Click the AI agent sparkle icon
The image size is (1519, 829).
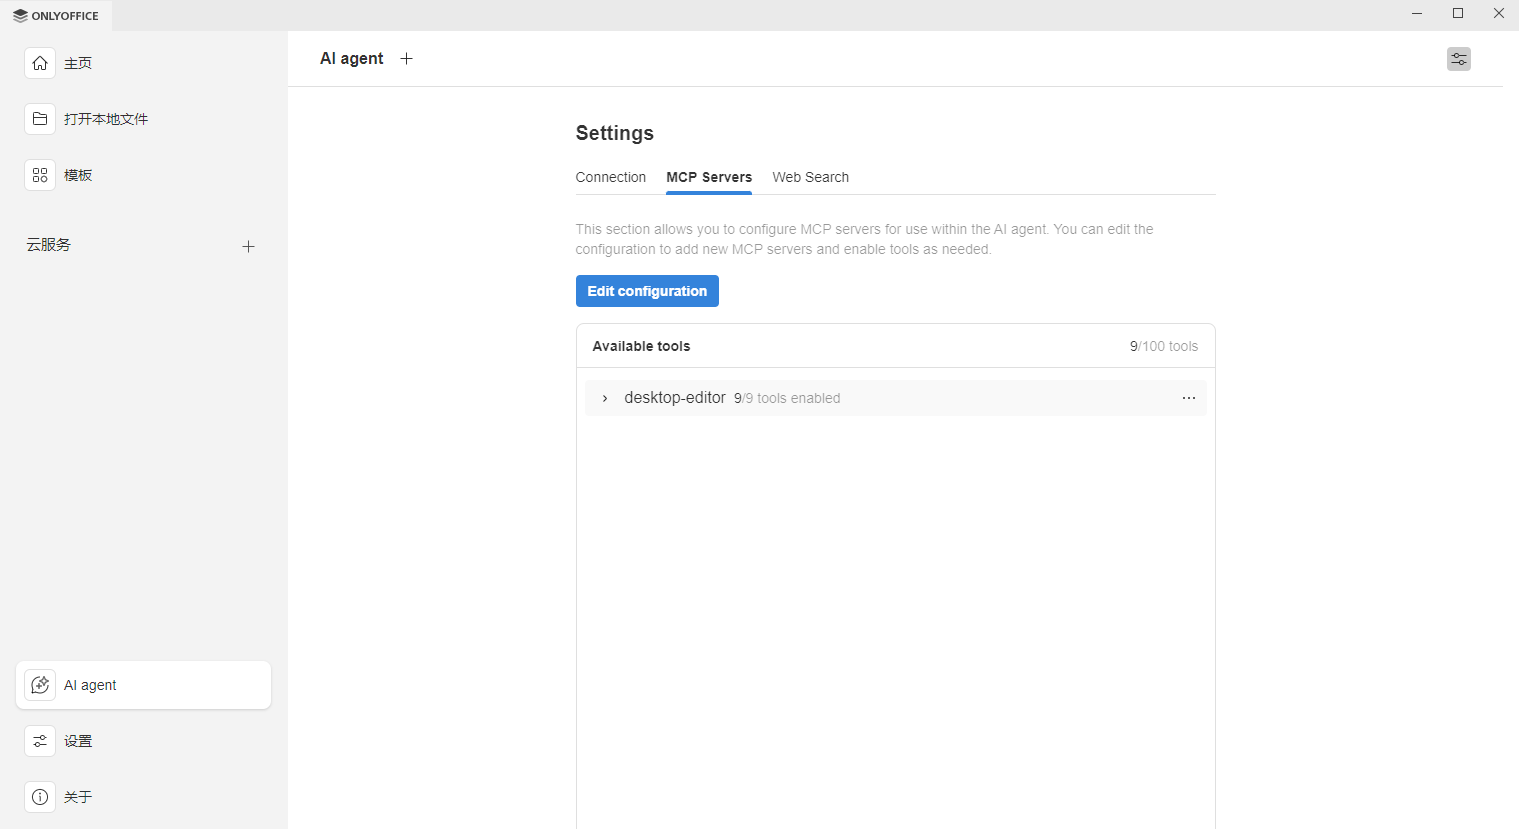coord(40,685)
